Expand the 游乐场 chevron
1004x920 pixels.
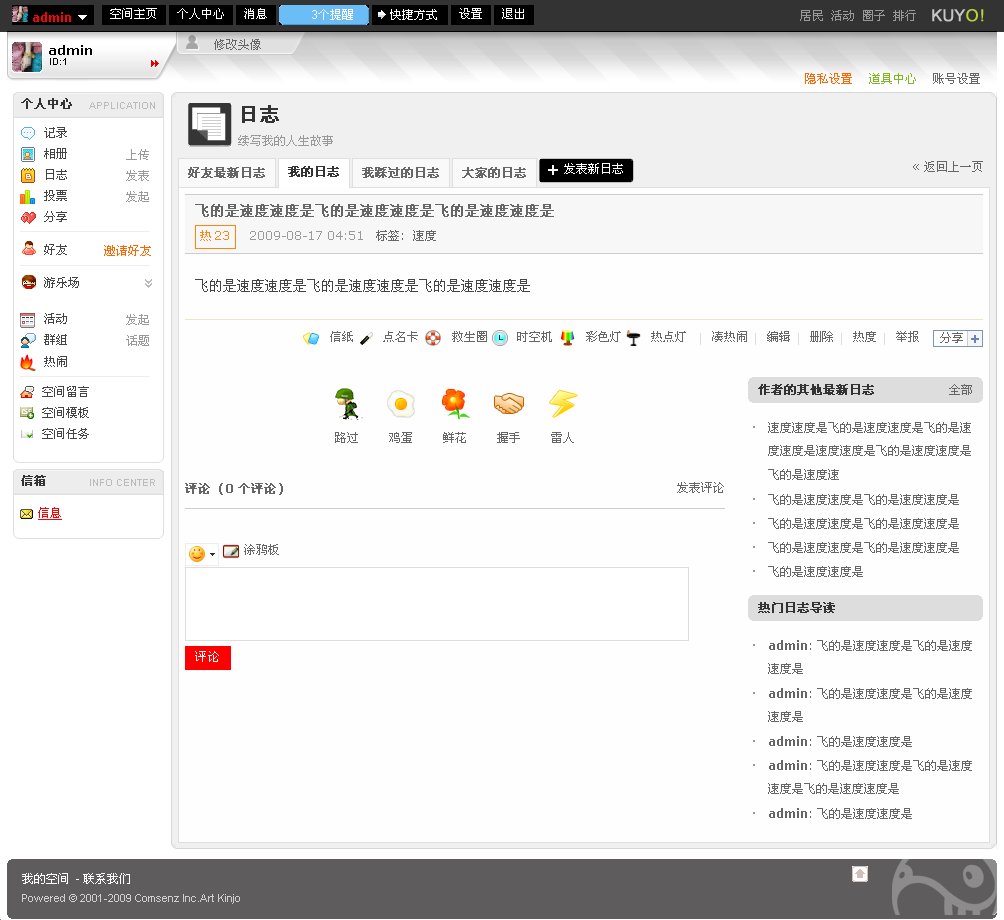click(149, 283)
